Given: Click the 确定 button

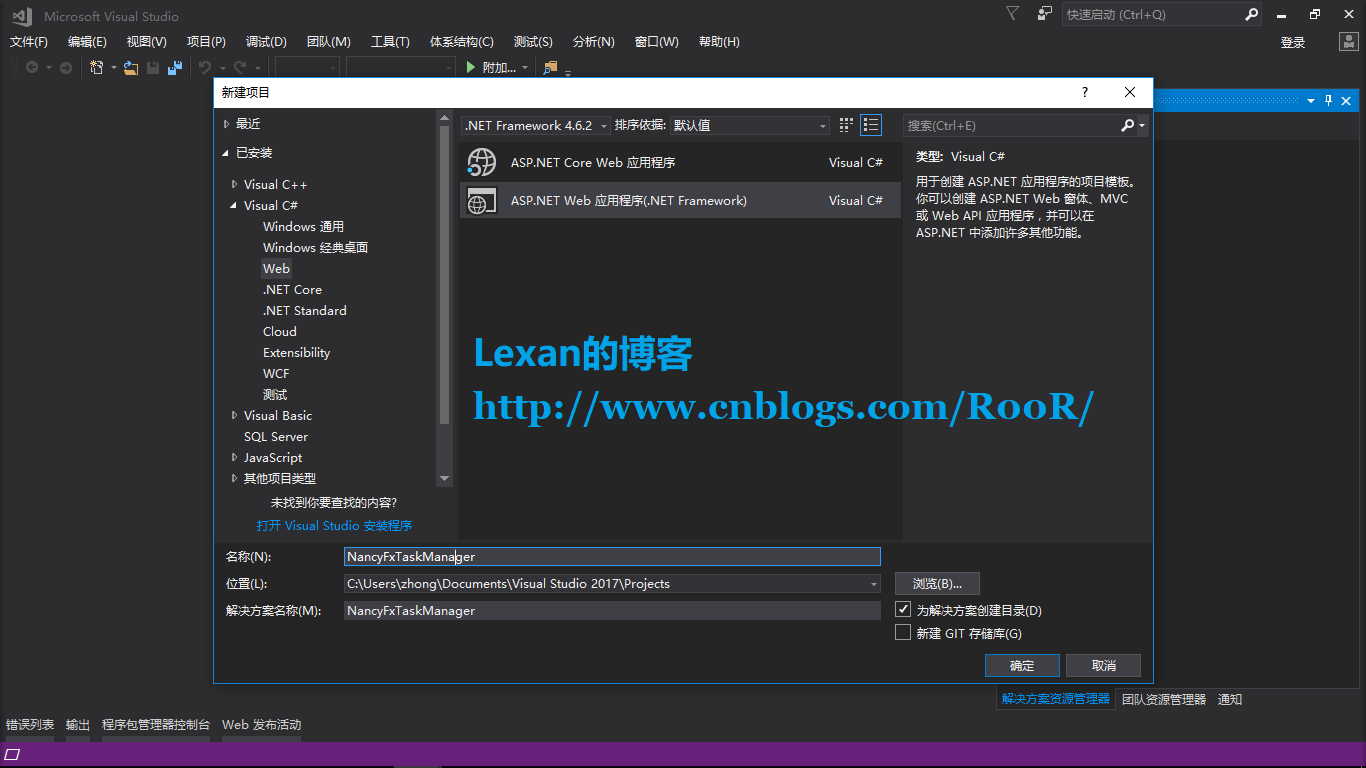Looking at the screenshot, I should (1022, 666).
